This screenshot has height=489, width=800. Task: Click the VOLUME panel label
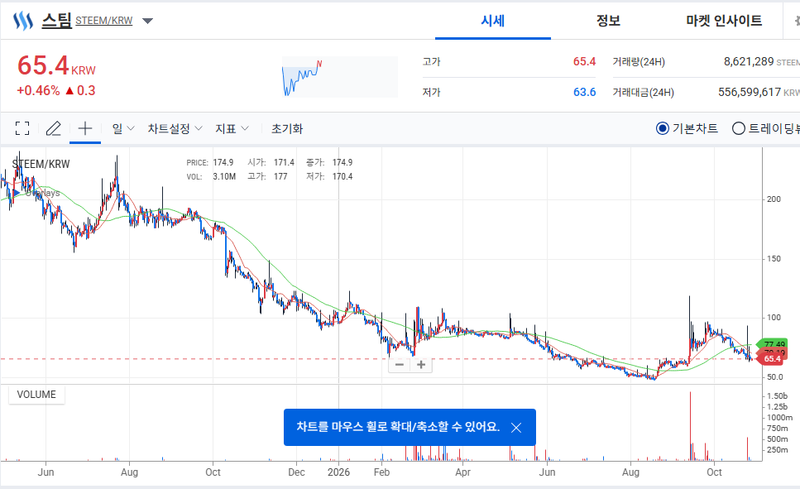point(36,395)
